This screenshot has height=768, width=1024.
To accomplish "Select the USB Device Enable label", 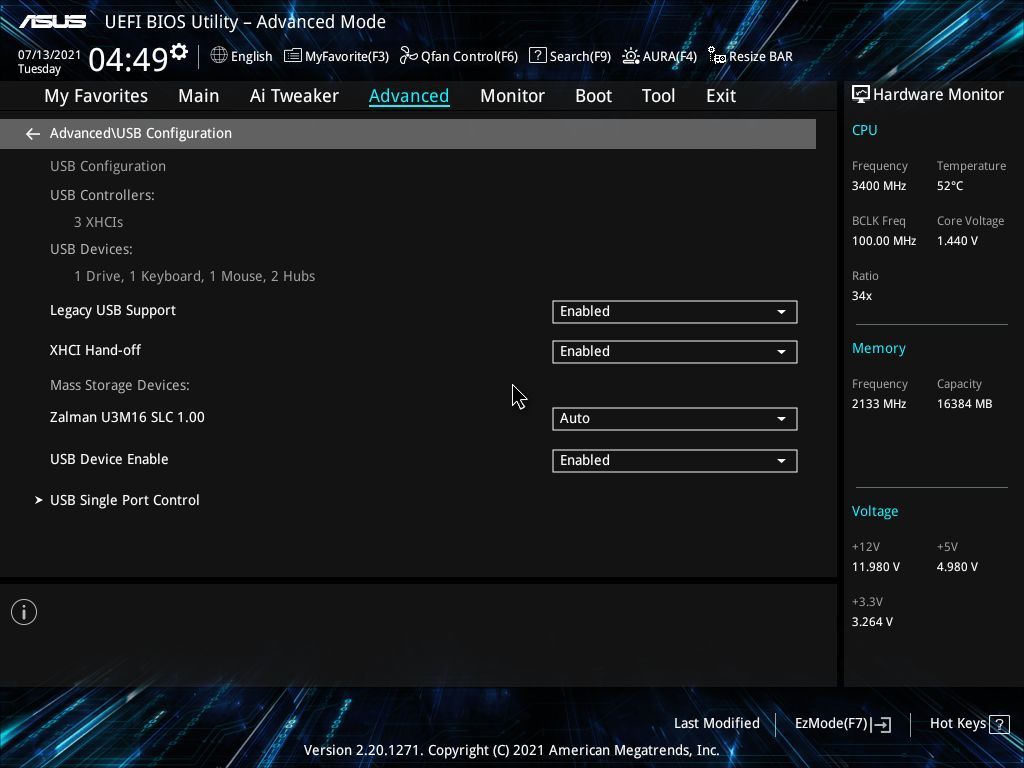I will (x=109, y=459).
